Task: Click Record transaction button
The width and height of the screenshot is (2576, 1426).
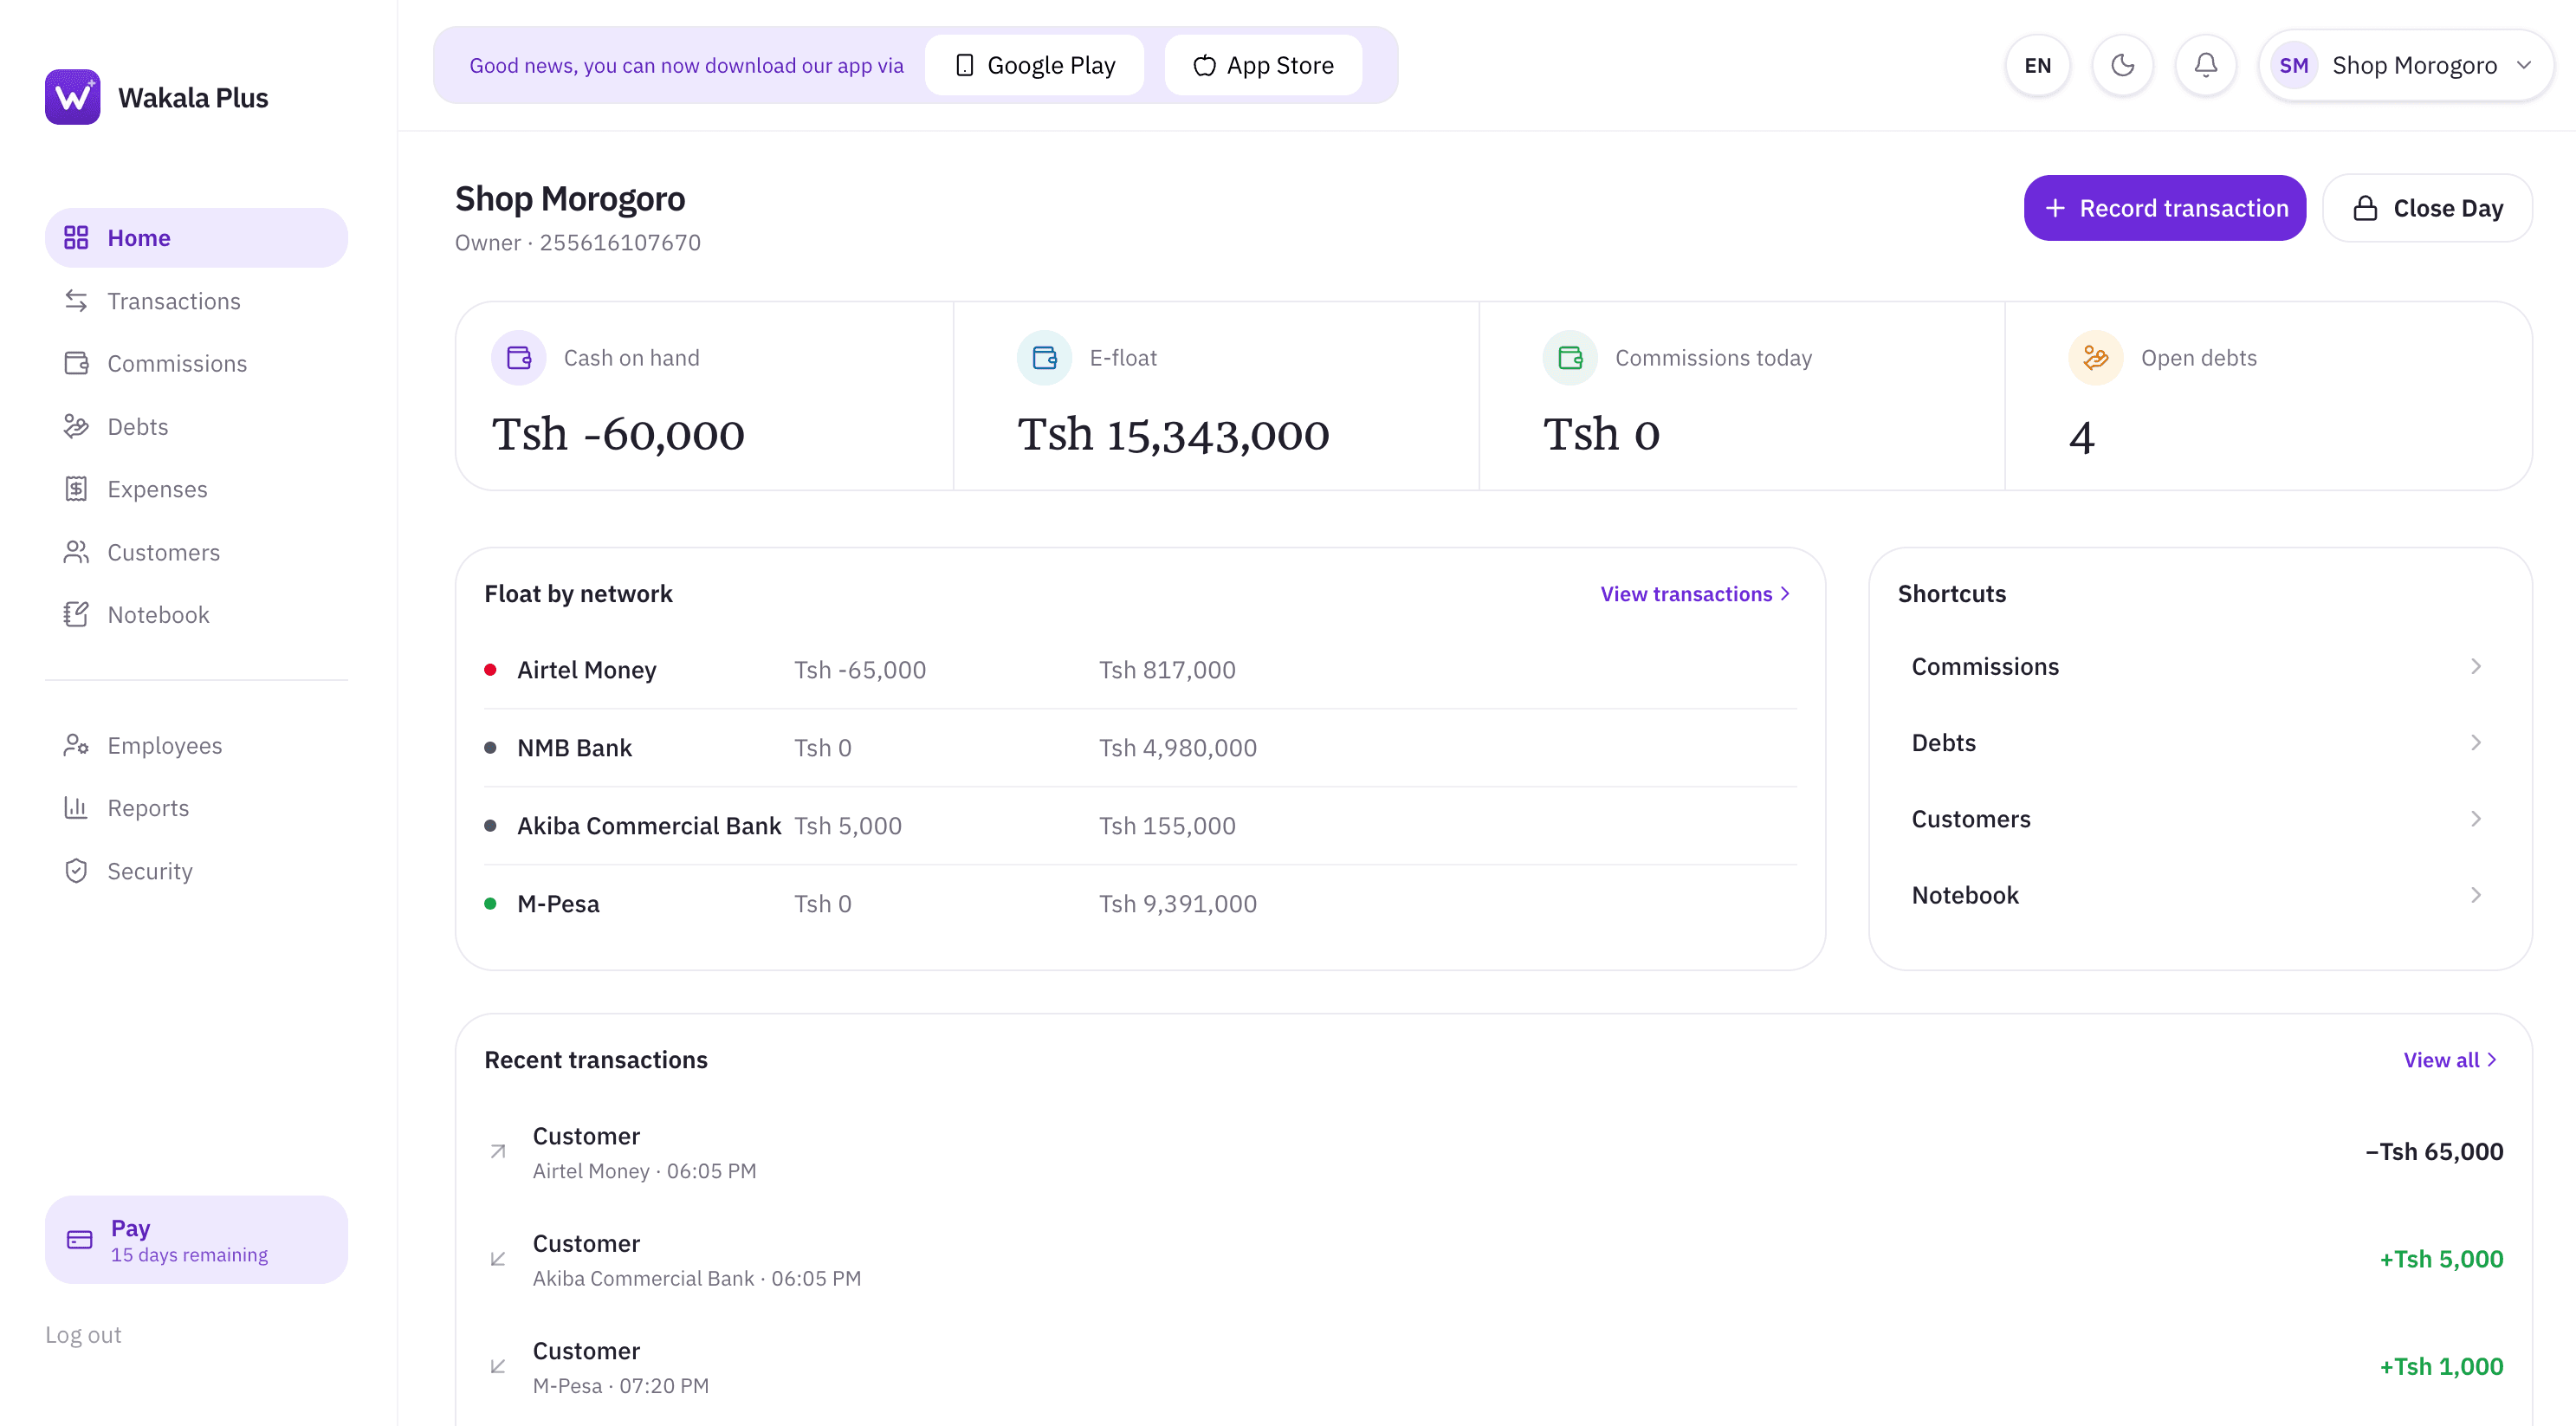Action: (x=2165, y=208)
